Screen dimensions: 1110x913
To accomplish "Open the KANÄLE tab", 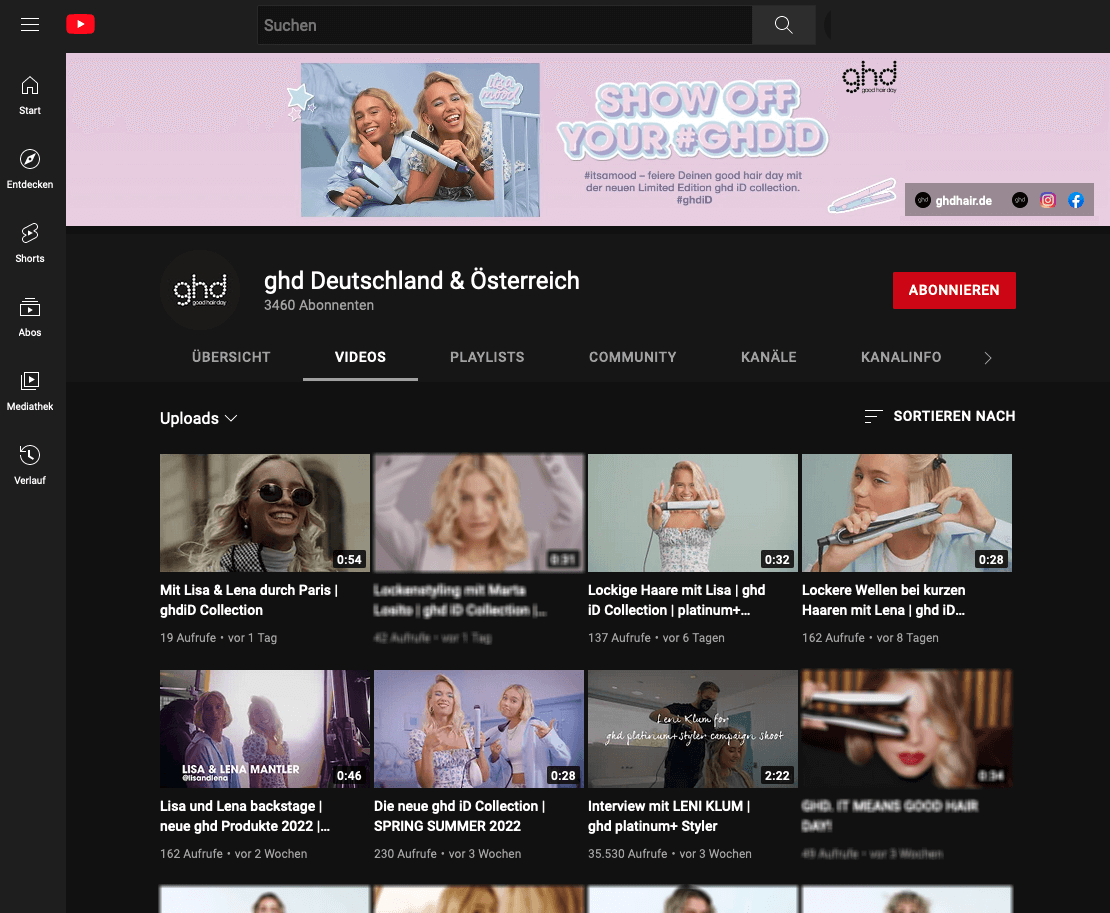I will pos(769,357).
